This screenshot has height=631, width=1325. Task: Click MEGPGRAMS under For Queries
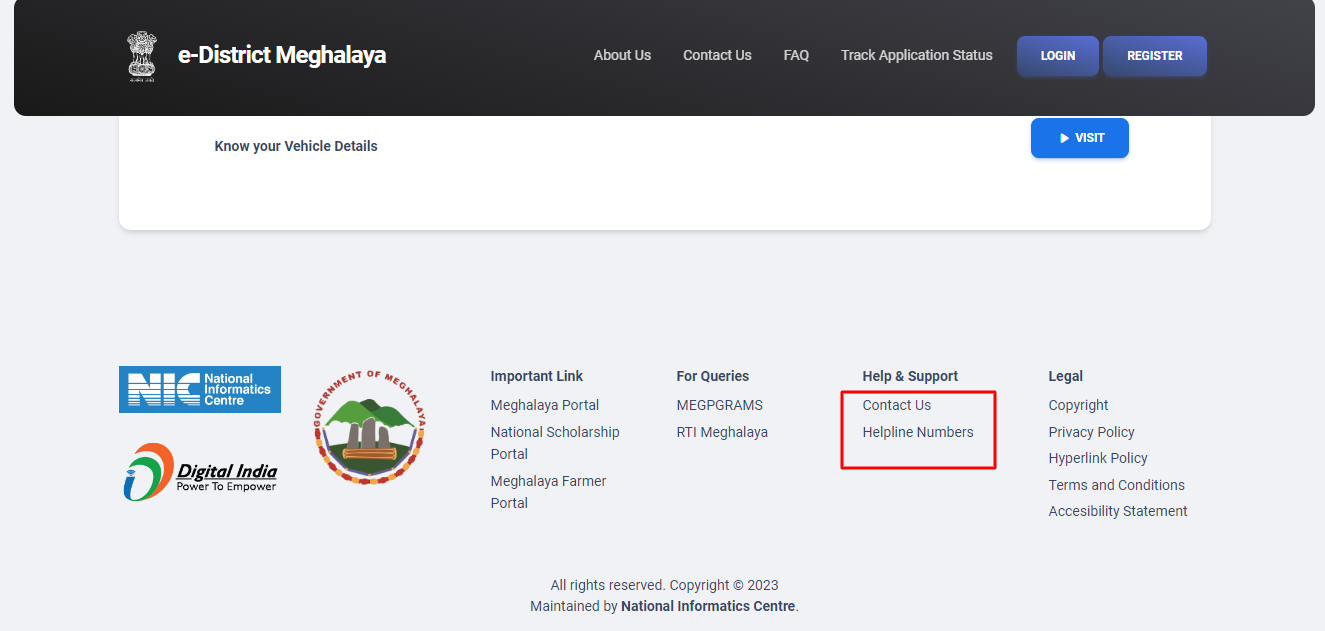[x=719, y=405]
